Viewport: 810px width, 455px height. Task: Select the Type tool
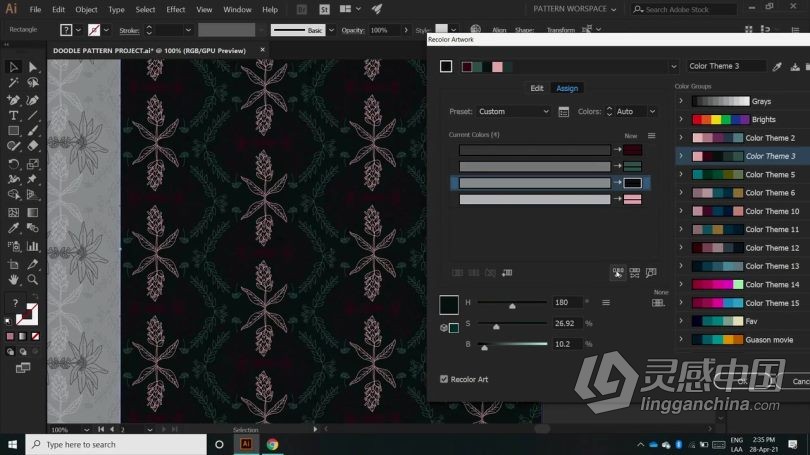pos(14,115)
